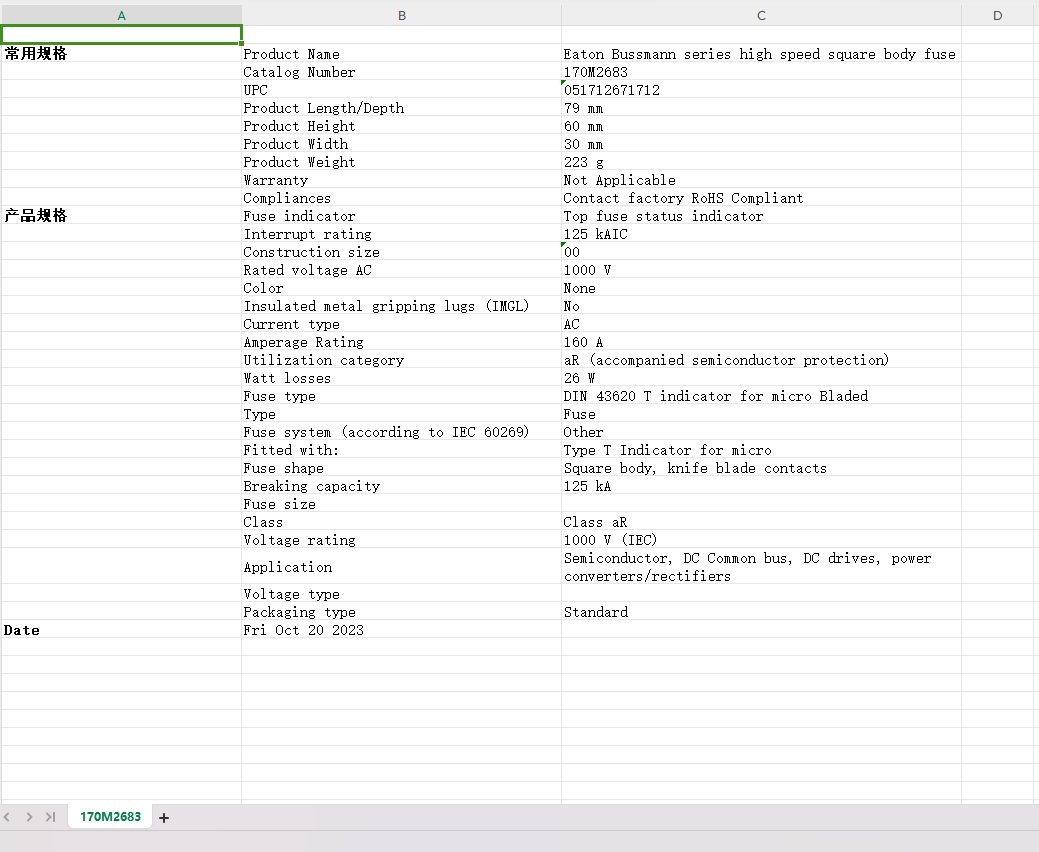The width and height of the screenshot is (1039, 852).
Task: Click Type T Indicator for micro cell
Action: coord(761,449)
